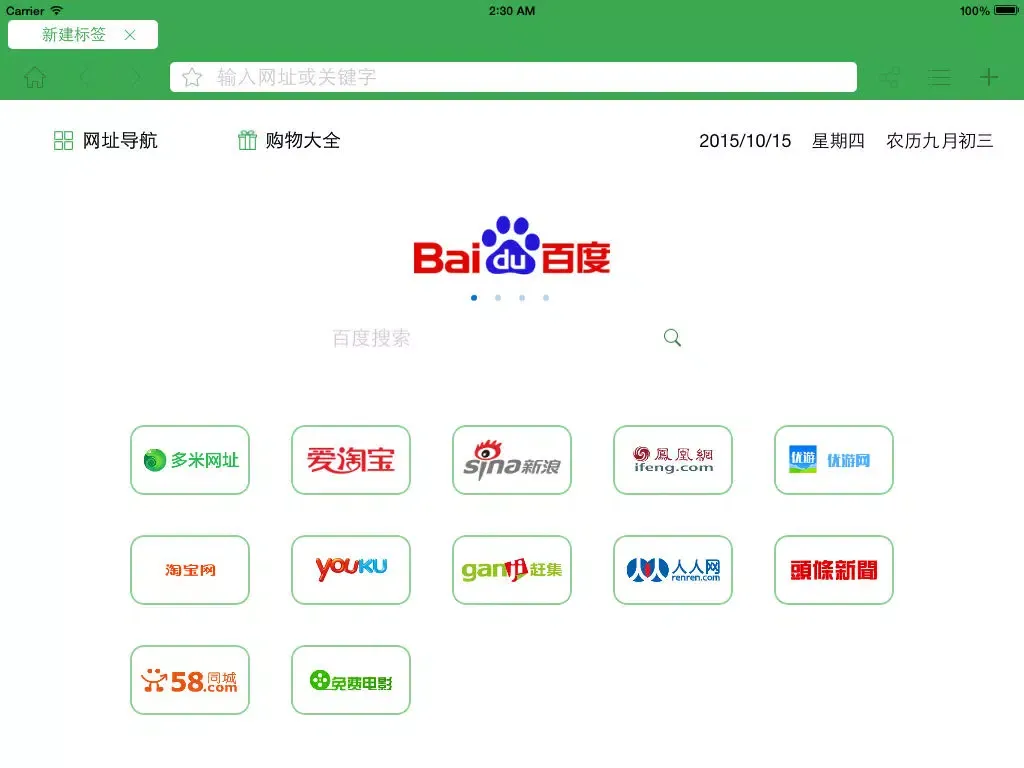
Task: Go back with the left arrow
Action: tap(84, 78)
